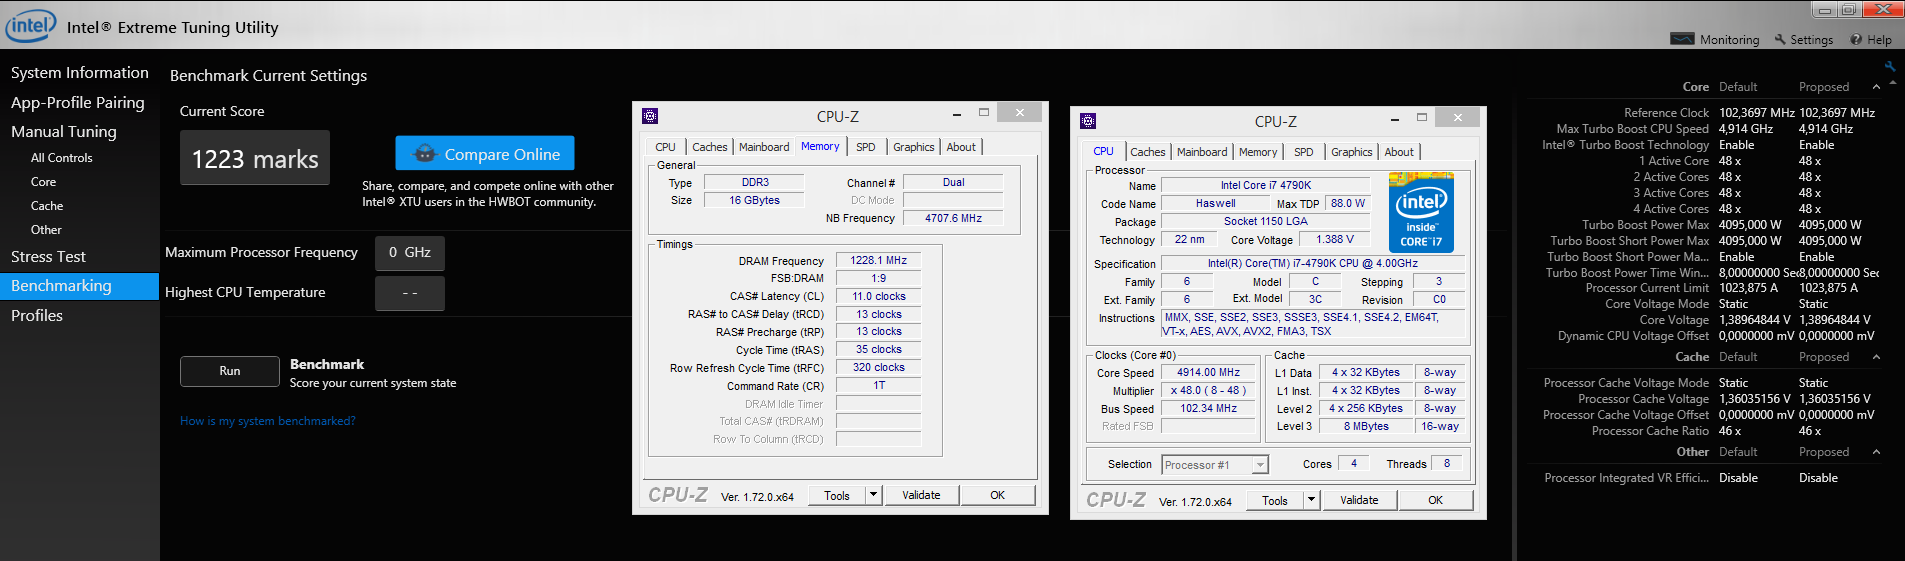Restore down the Intel XTU window
The height and width of the screenshot is (561, 1905).
click(1849, 9)
